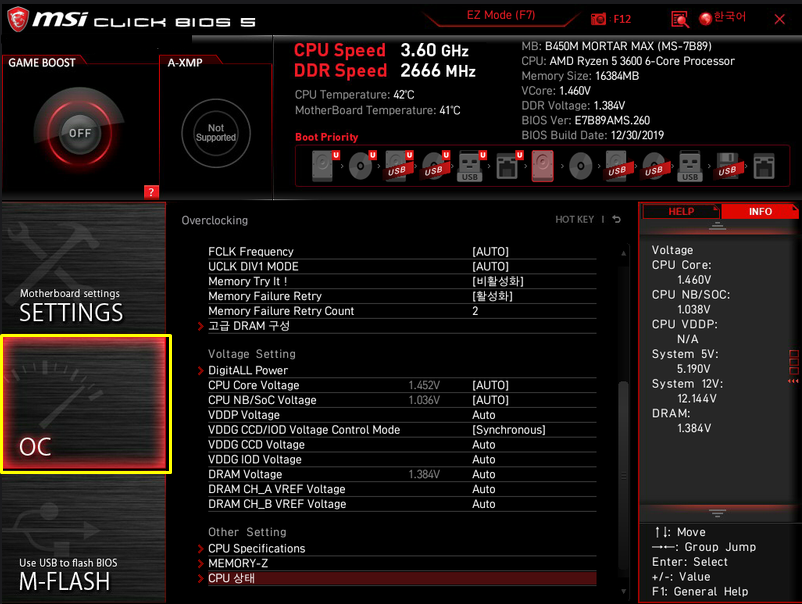Select the legacy USB hard disk boot icon
This screenshot has width=802, height=604.
(616, 166)
